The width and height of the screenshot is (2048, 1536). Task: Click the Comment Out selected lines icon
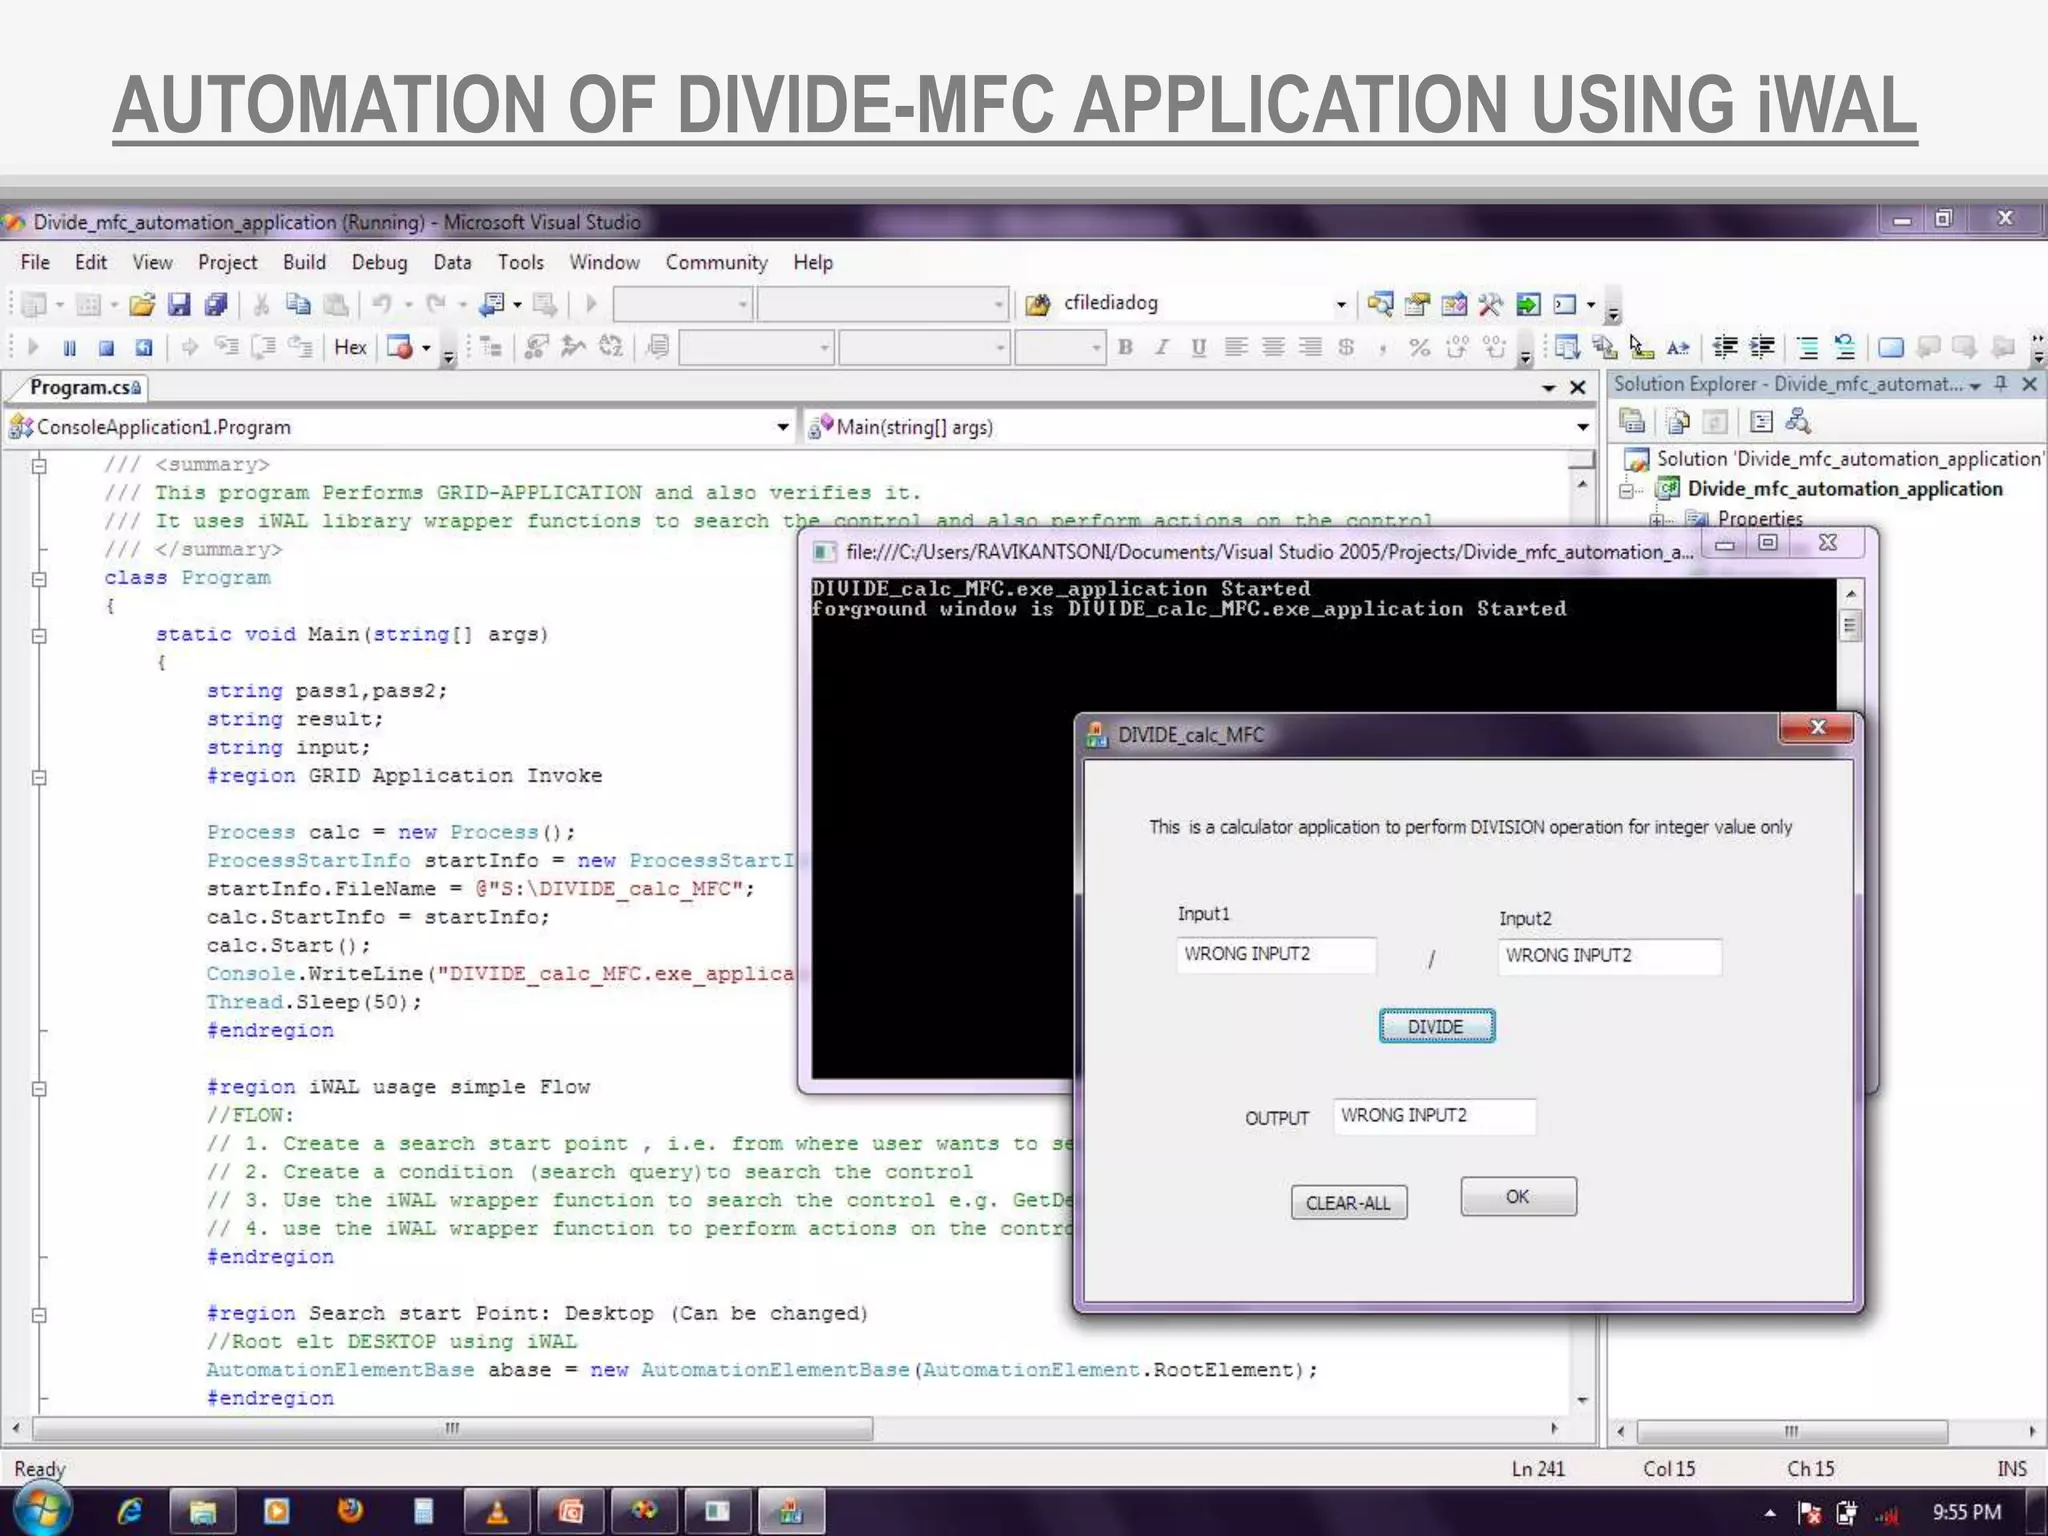pos(1808,348)
